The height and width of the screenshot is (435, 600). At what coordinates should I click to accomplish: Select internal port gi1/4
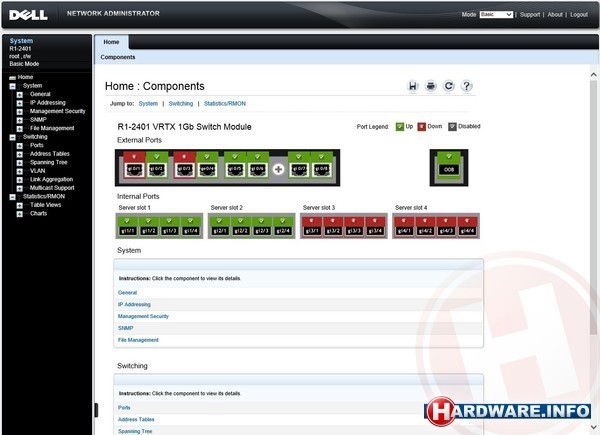point(191,226)
